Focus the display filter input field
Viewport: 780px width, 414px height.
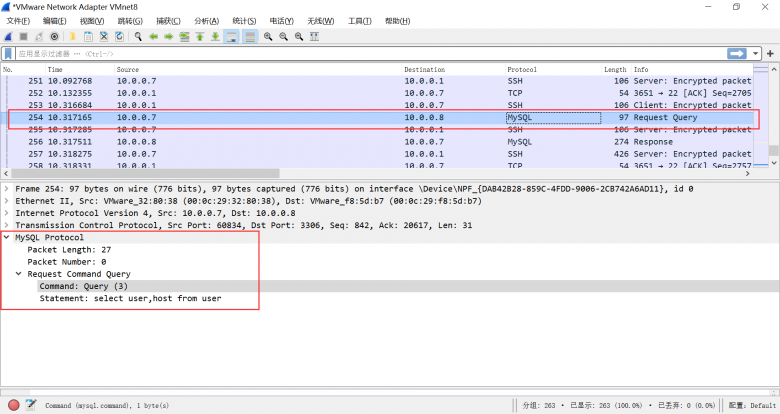pyautogui.click(x=371, y=54)
